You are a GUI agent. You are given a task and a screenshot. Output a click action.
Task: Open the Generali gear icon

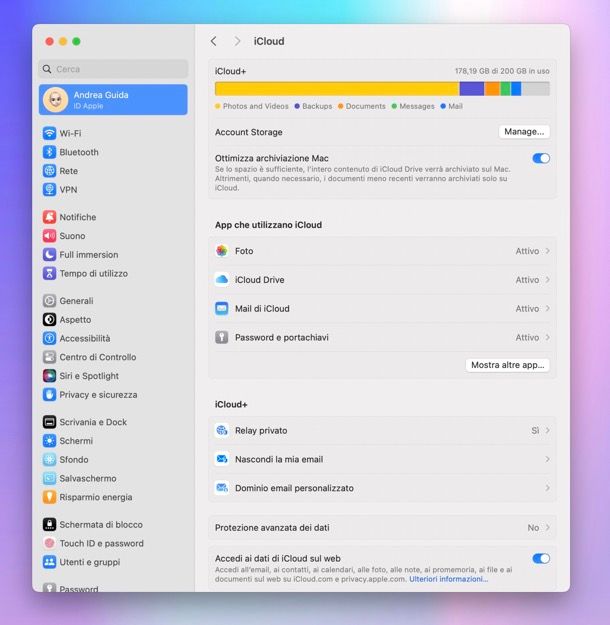click(49, 301)
